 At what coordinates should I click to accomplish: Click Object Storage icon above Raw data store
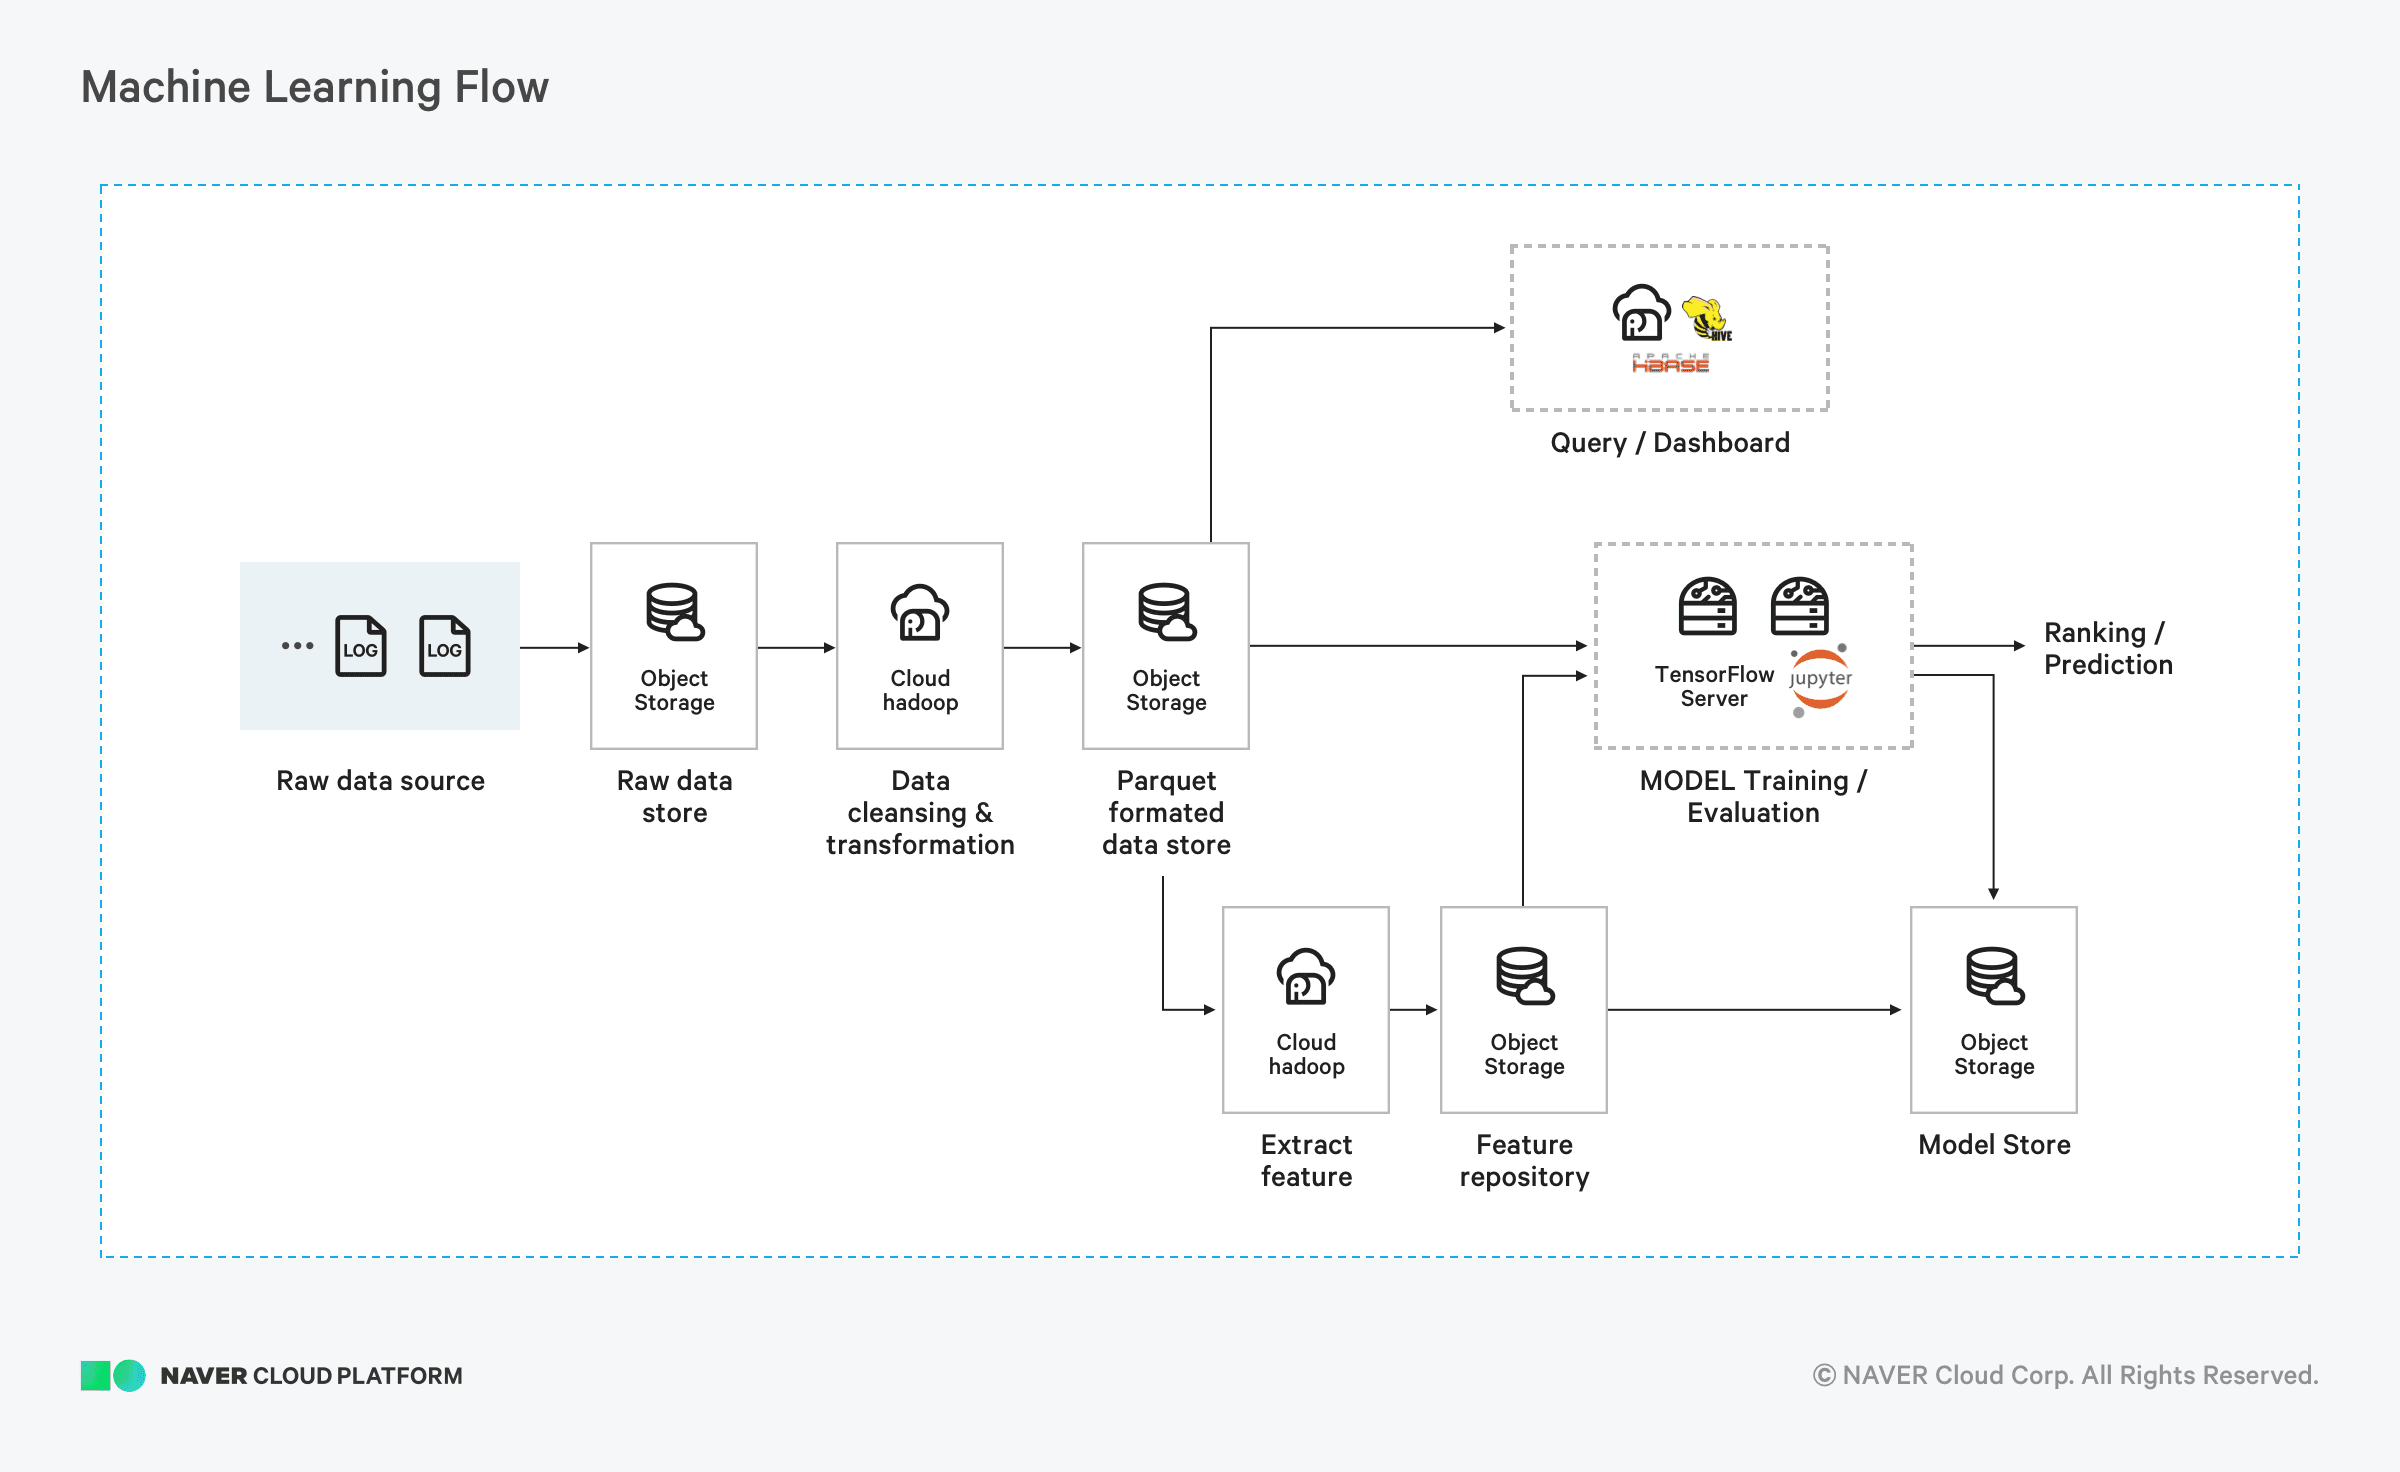675,611
